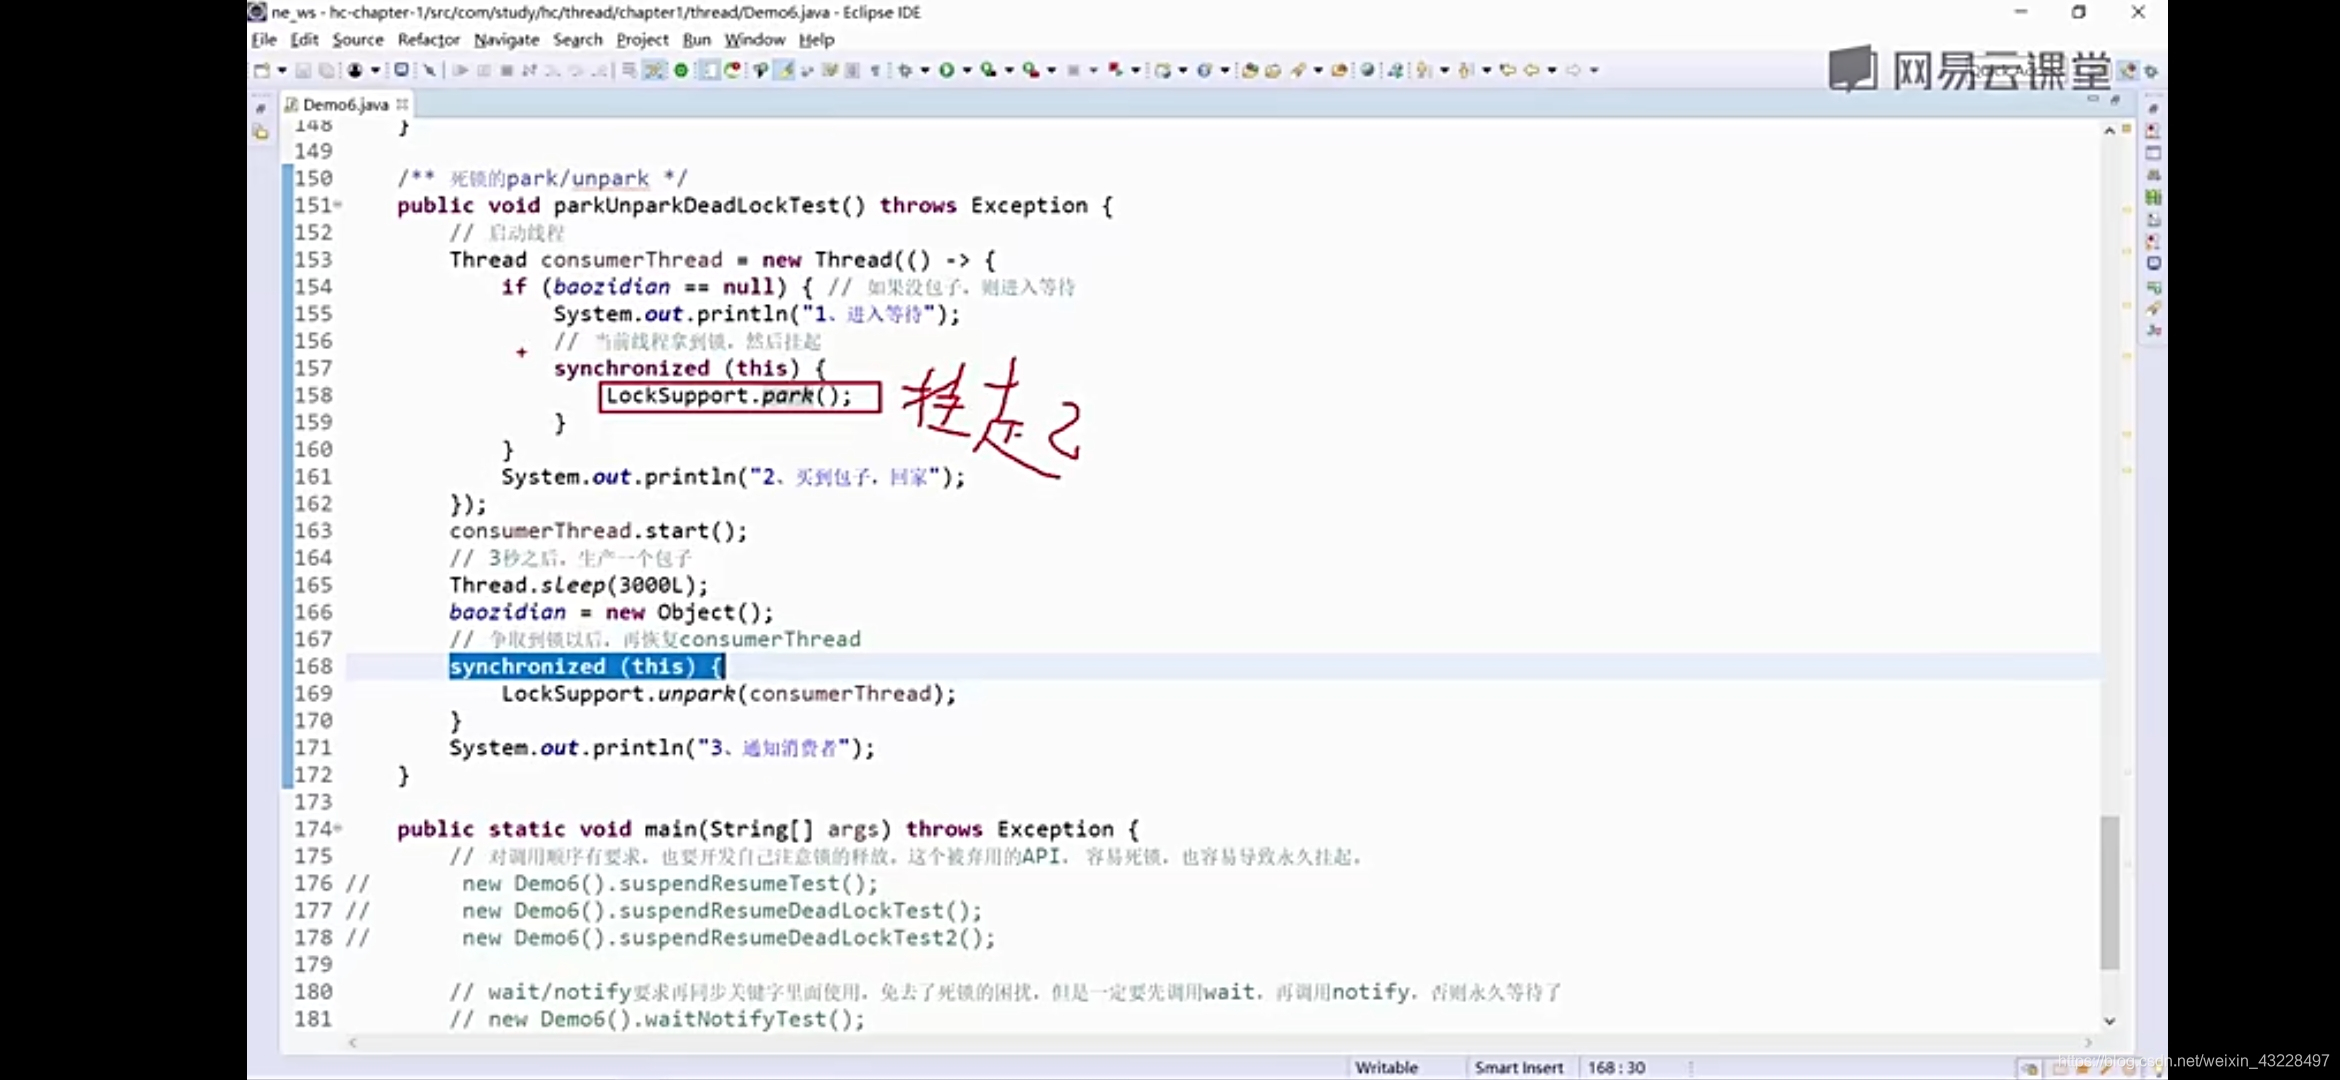The height and width of the screenshot is (1080, 2340).
Task: Switch to the Debug perspective icon
Action: click(x=2151, y=71)
